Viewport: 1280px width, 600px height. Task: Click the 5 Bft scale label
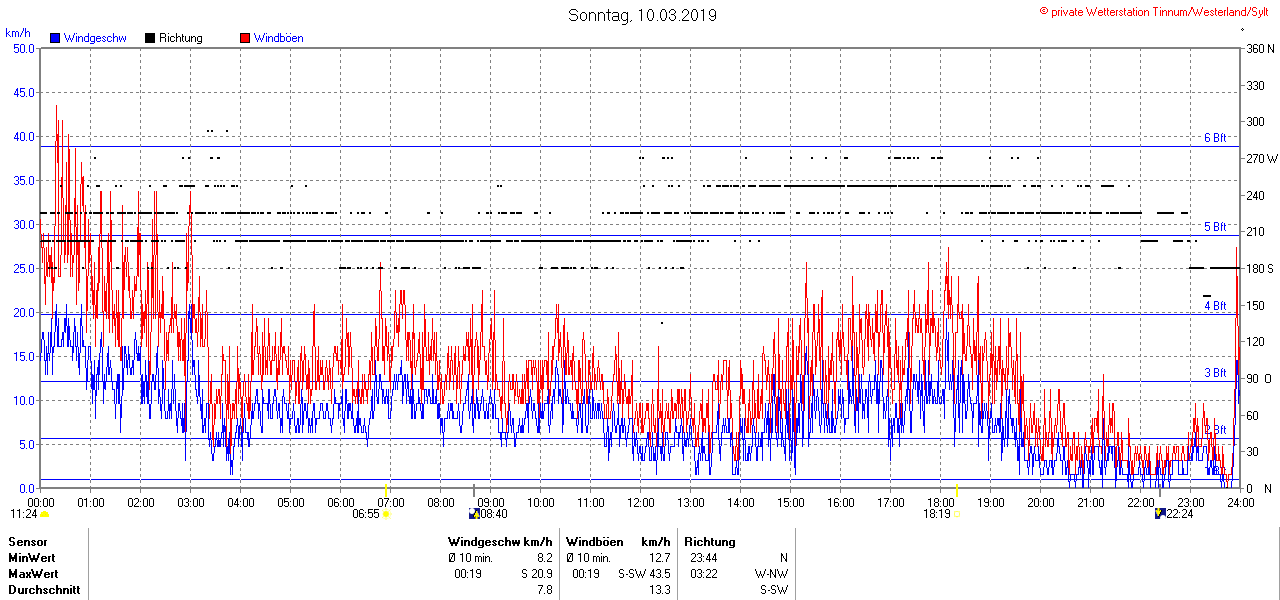1215,227
